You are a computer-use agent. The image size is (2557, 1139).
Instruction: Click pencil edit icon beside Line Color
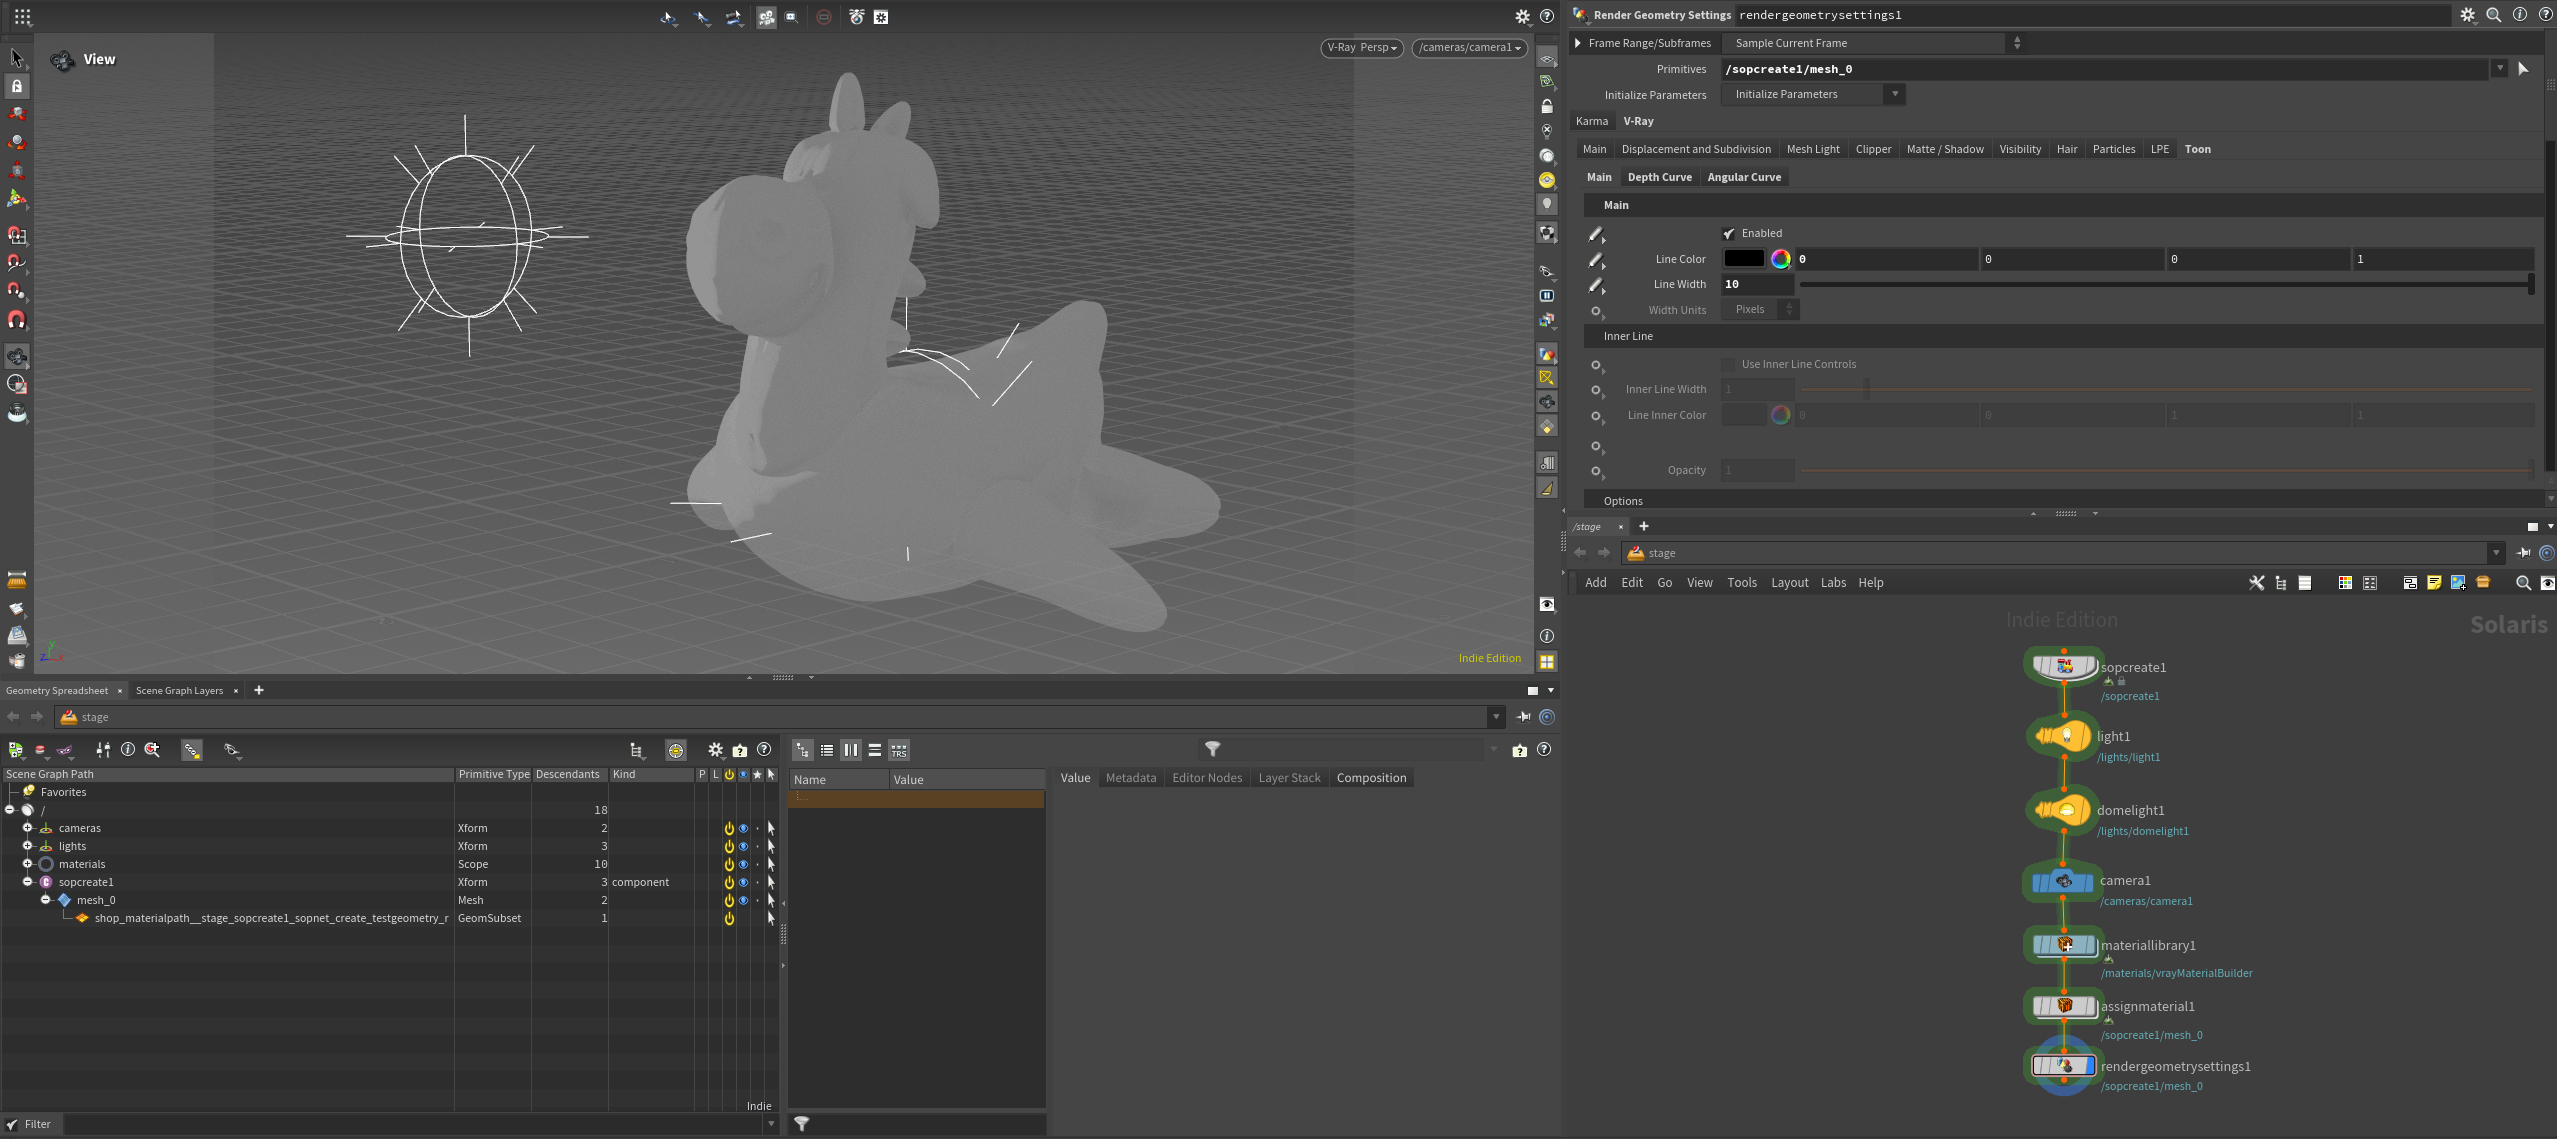point(1596,260)
